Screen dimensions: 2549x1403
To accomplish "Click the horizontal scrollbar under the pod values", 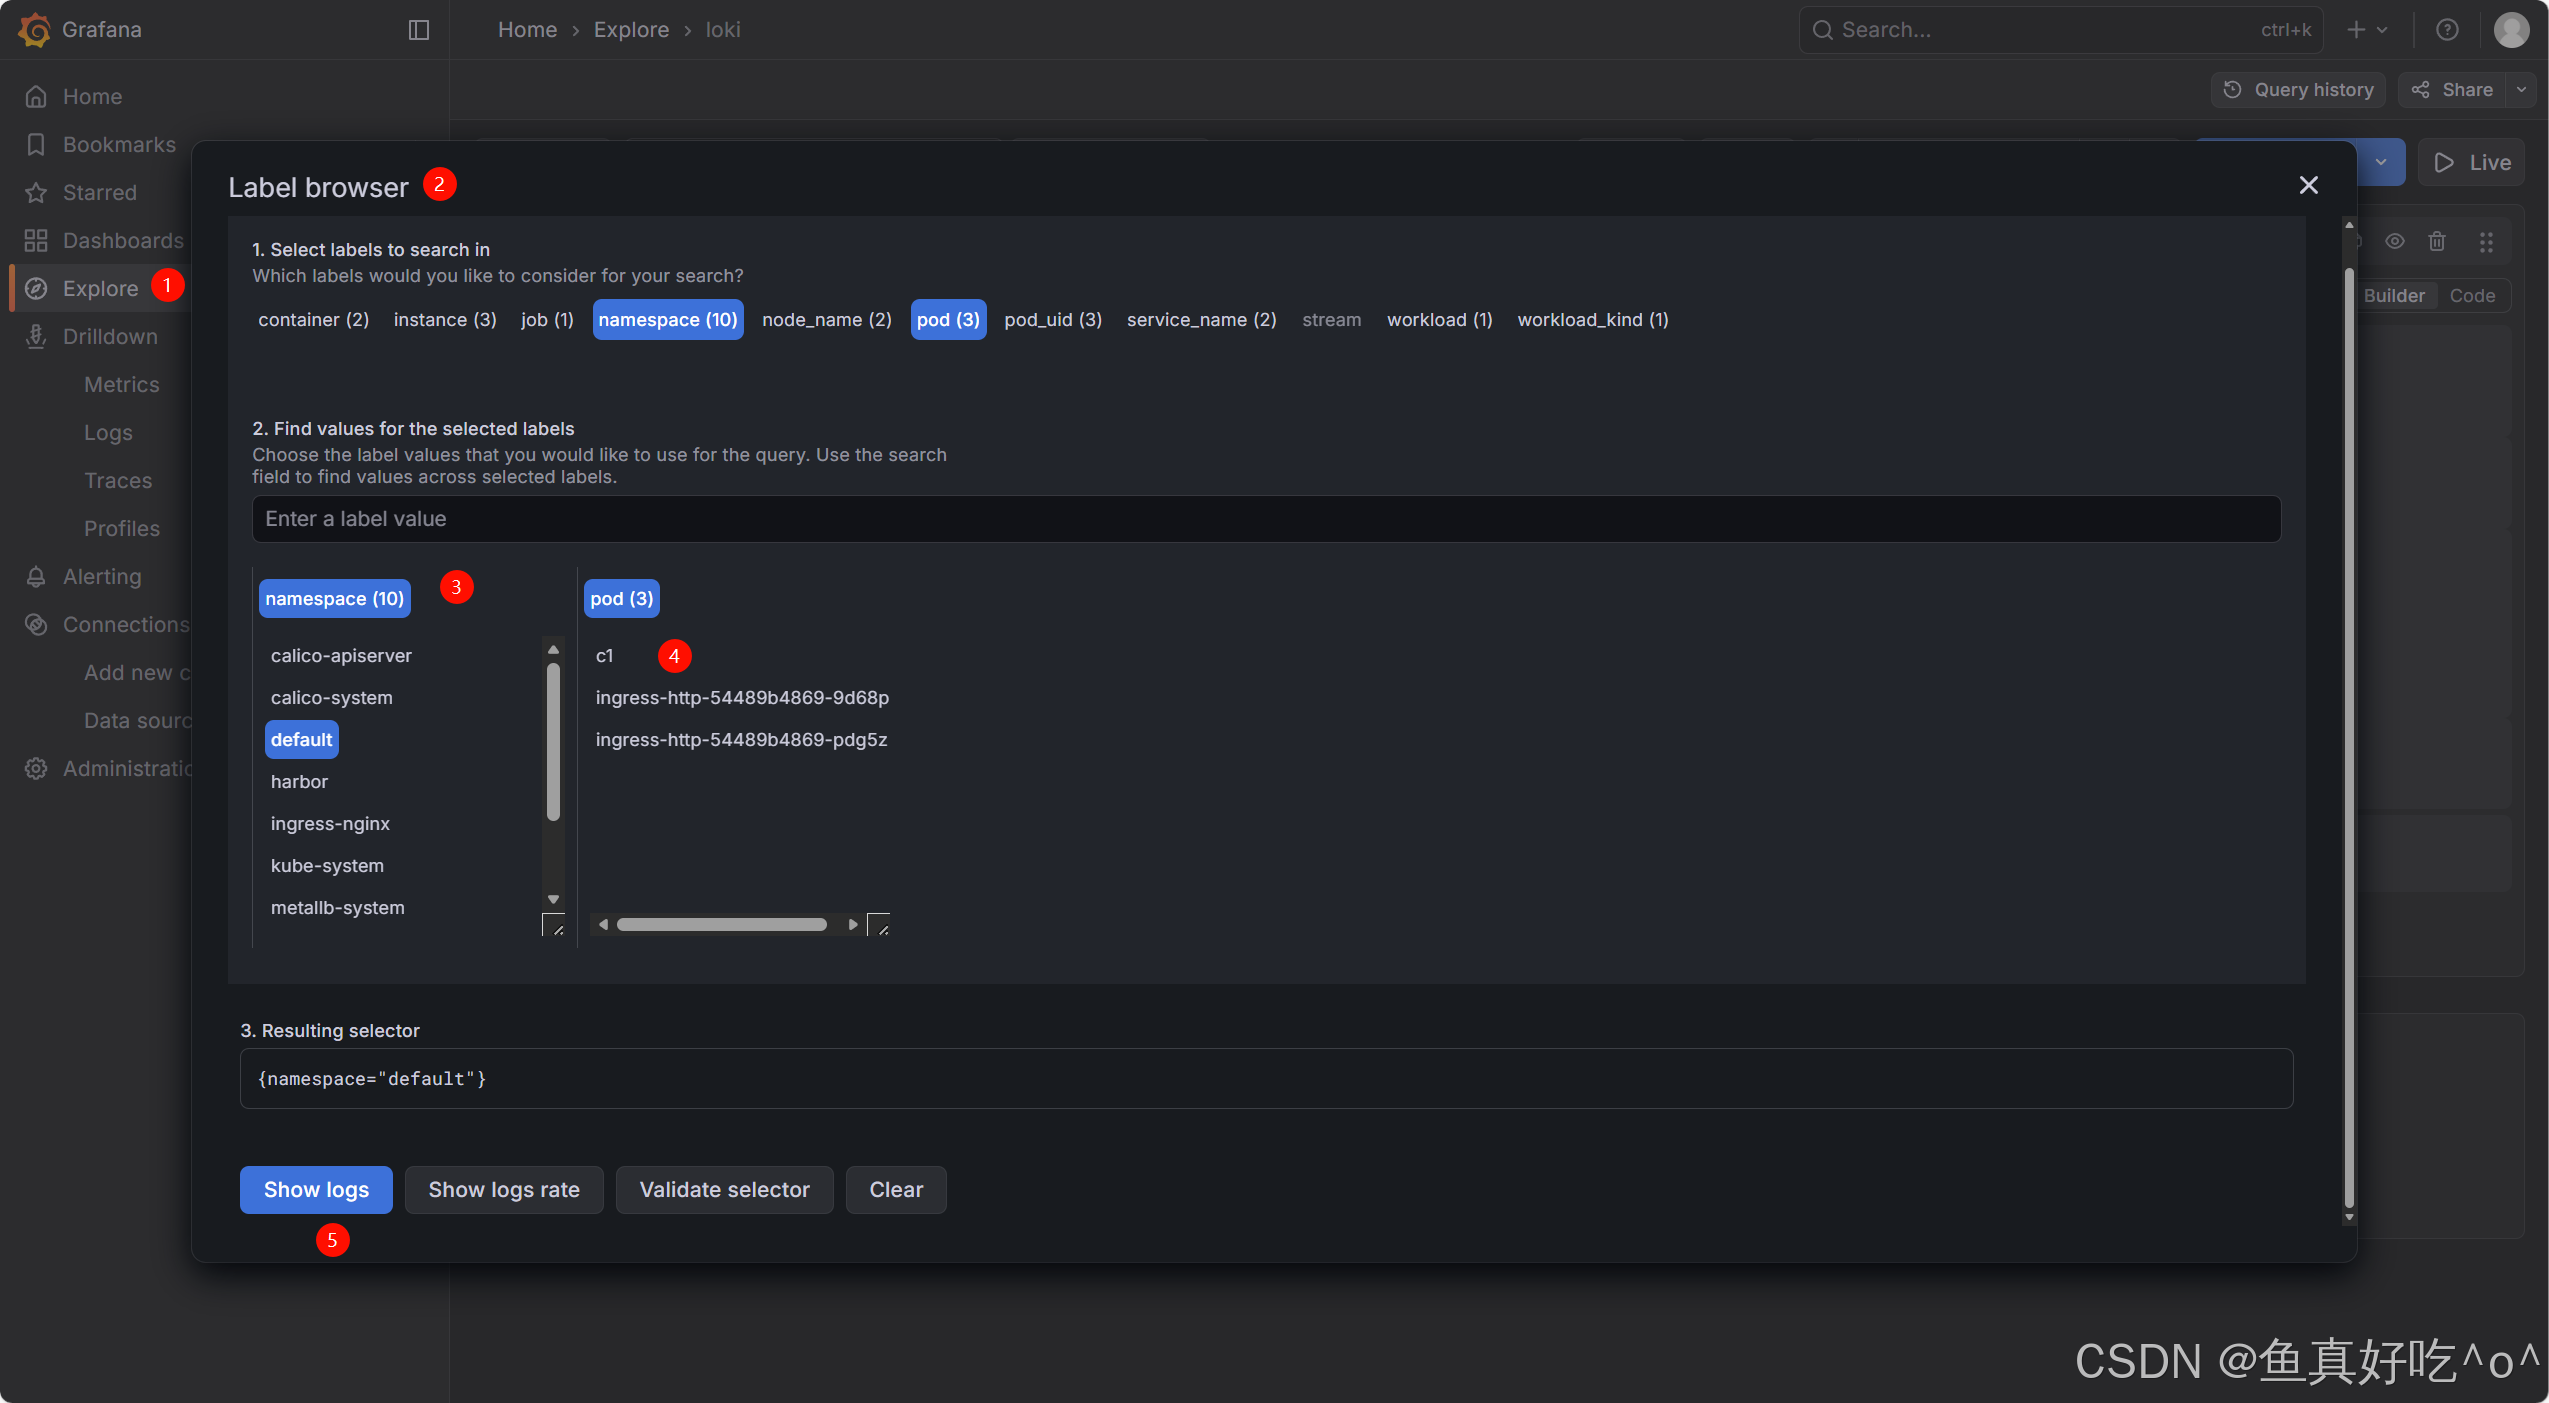I will [x=721, y=925].
